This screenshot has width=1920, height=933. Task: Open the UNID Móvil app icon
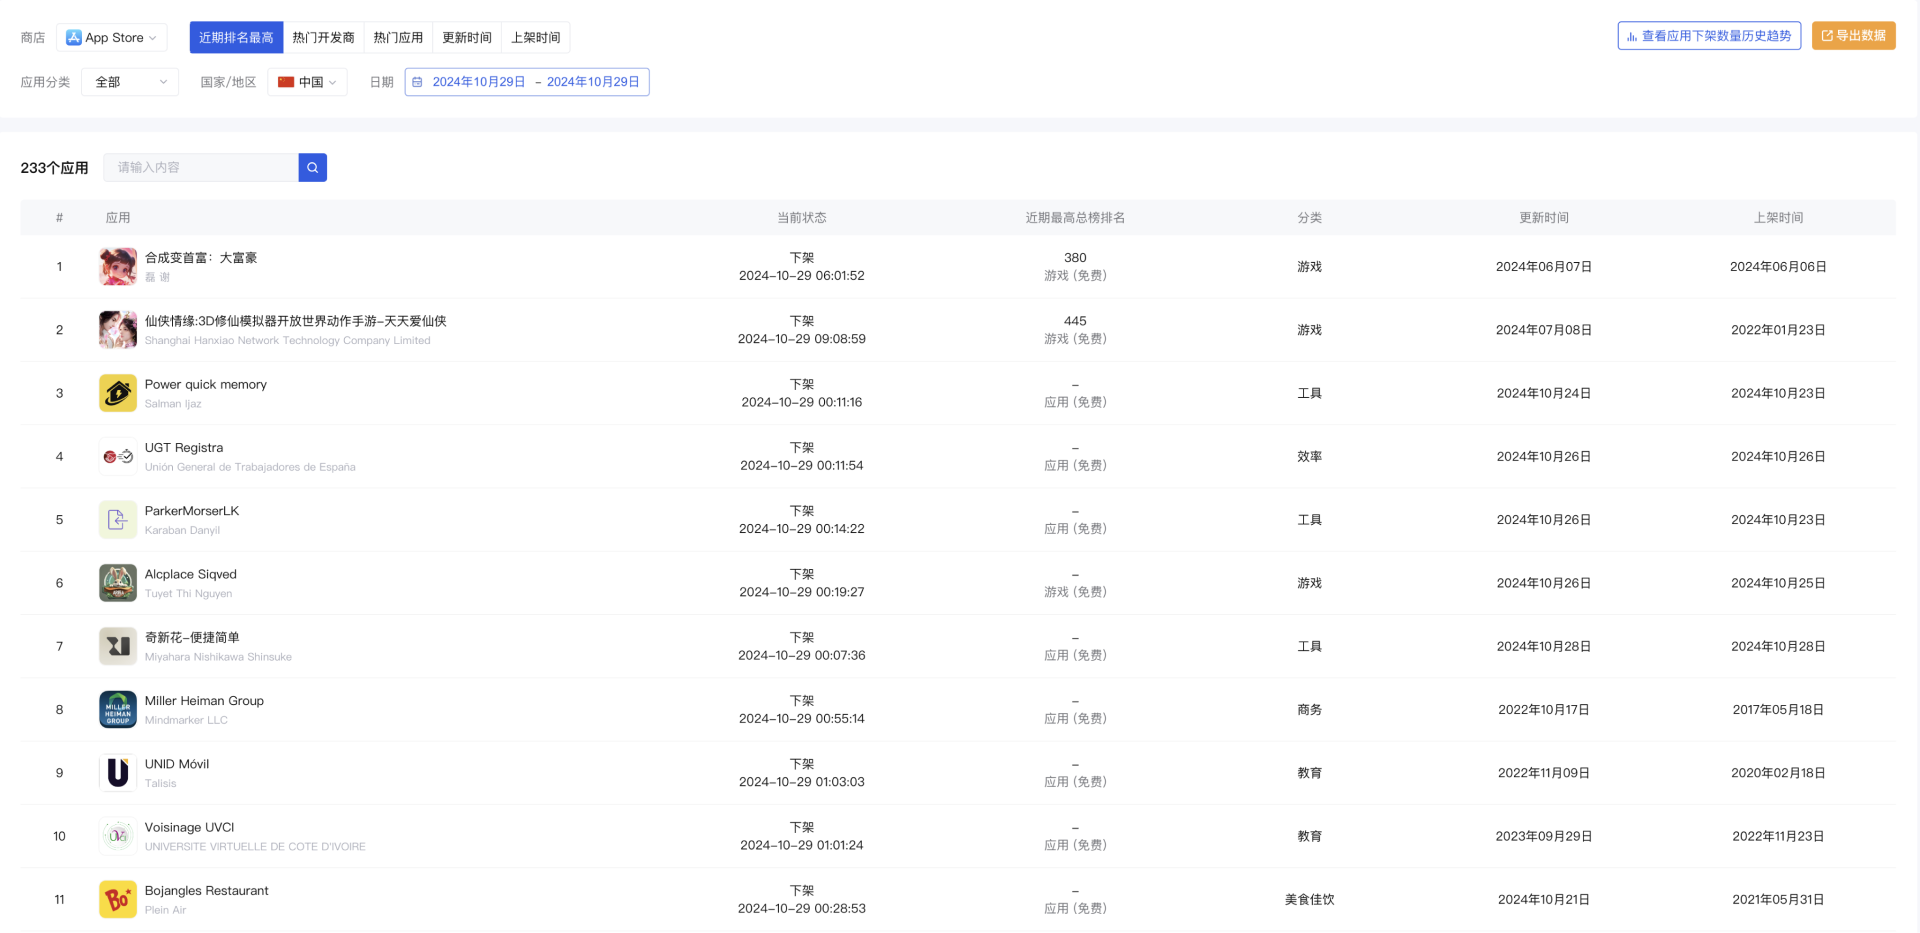tap(118, 772)
